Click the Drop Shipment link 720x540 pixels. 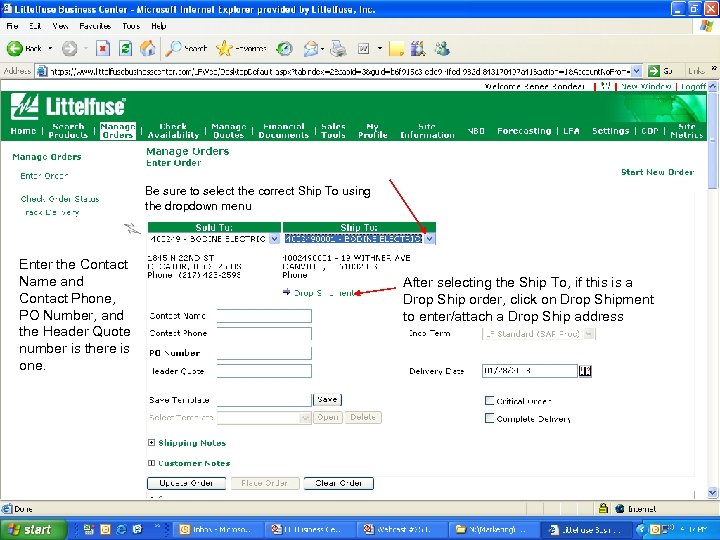(324, 293)
